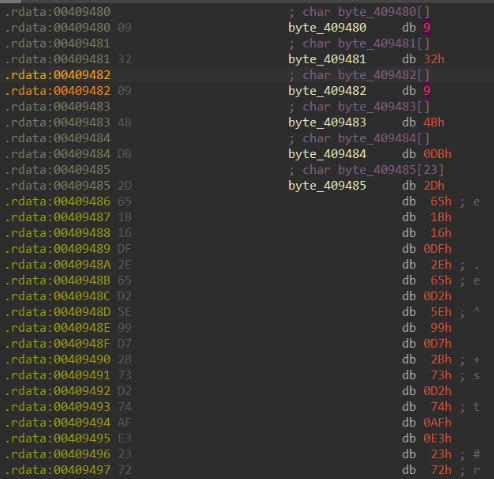The width and height of the screenshot is (494, 479).
Task: Select the byte_409483 label
Action: click(x=327, y=123)
